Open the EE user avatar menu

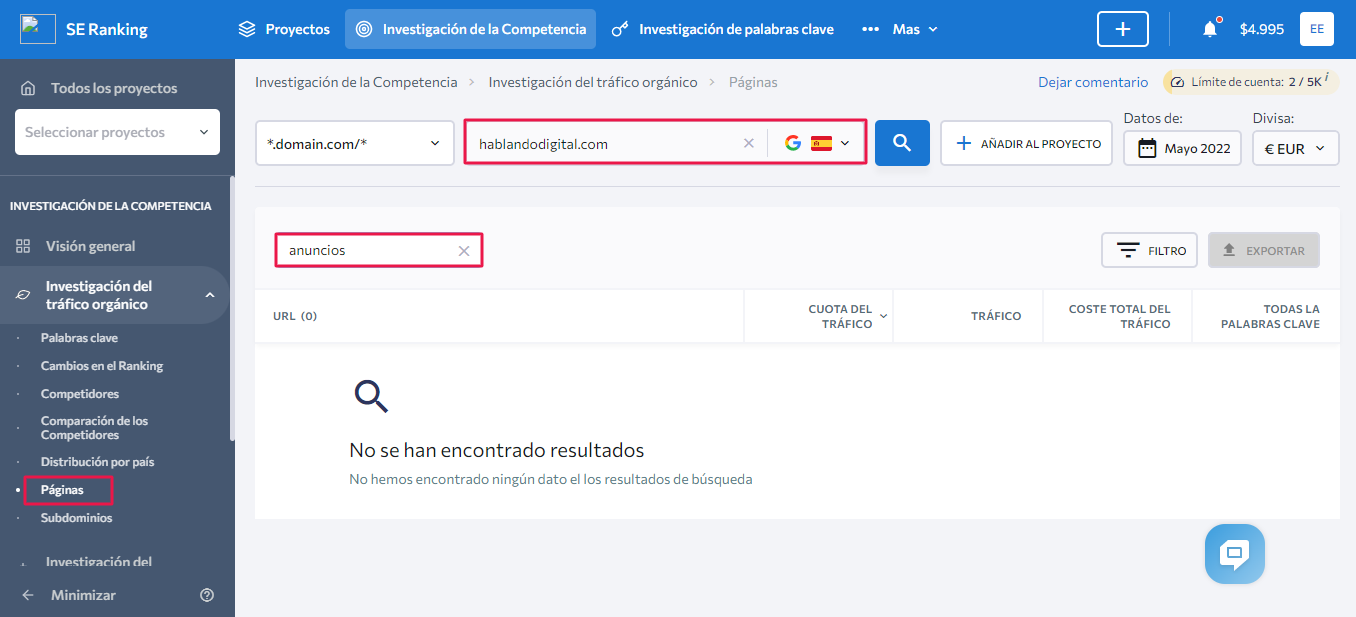click(x=1317, y=29)
